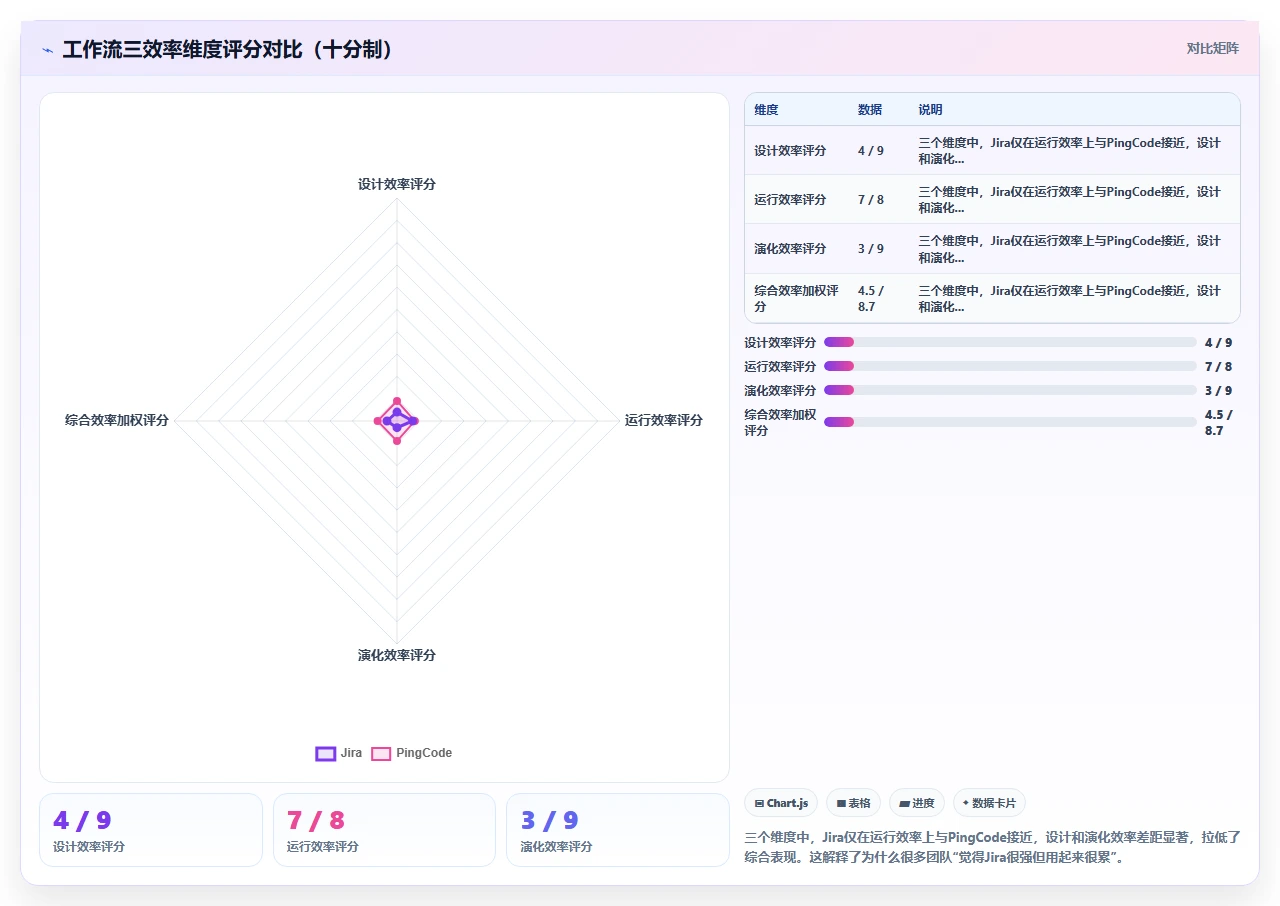
Task: Click the 4.5 / 8.7 value beside the progress bar
Action: (1219, 422)
